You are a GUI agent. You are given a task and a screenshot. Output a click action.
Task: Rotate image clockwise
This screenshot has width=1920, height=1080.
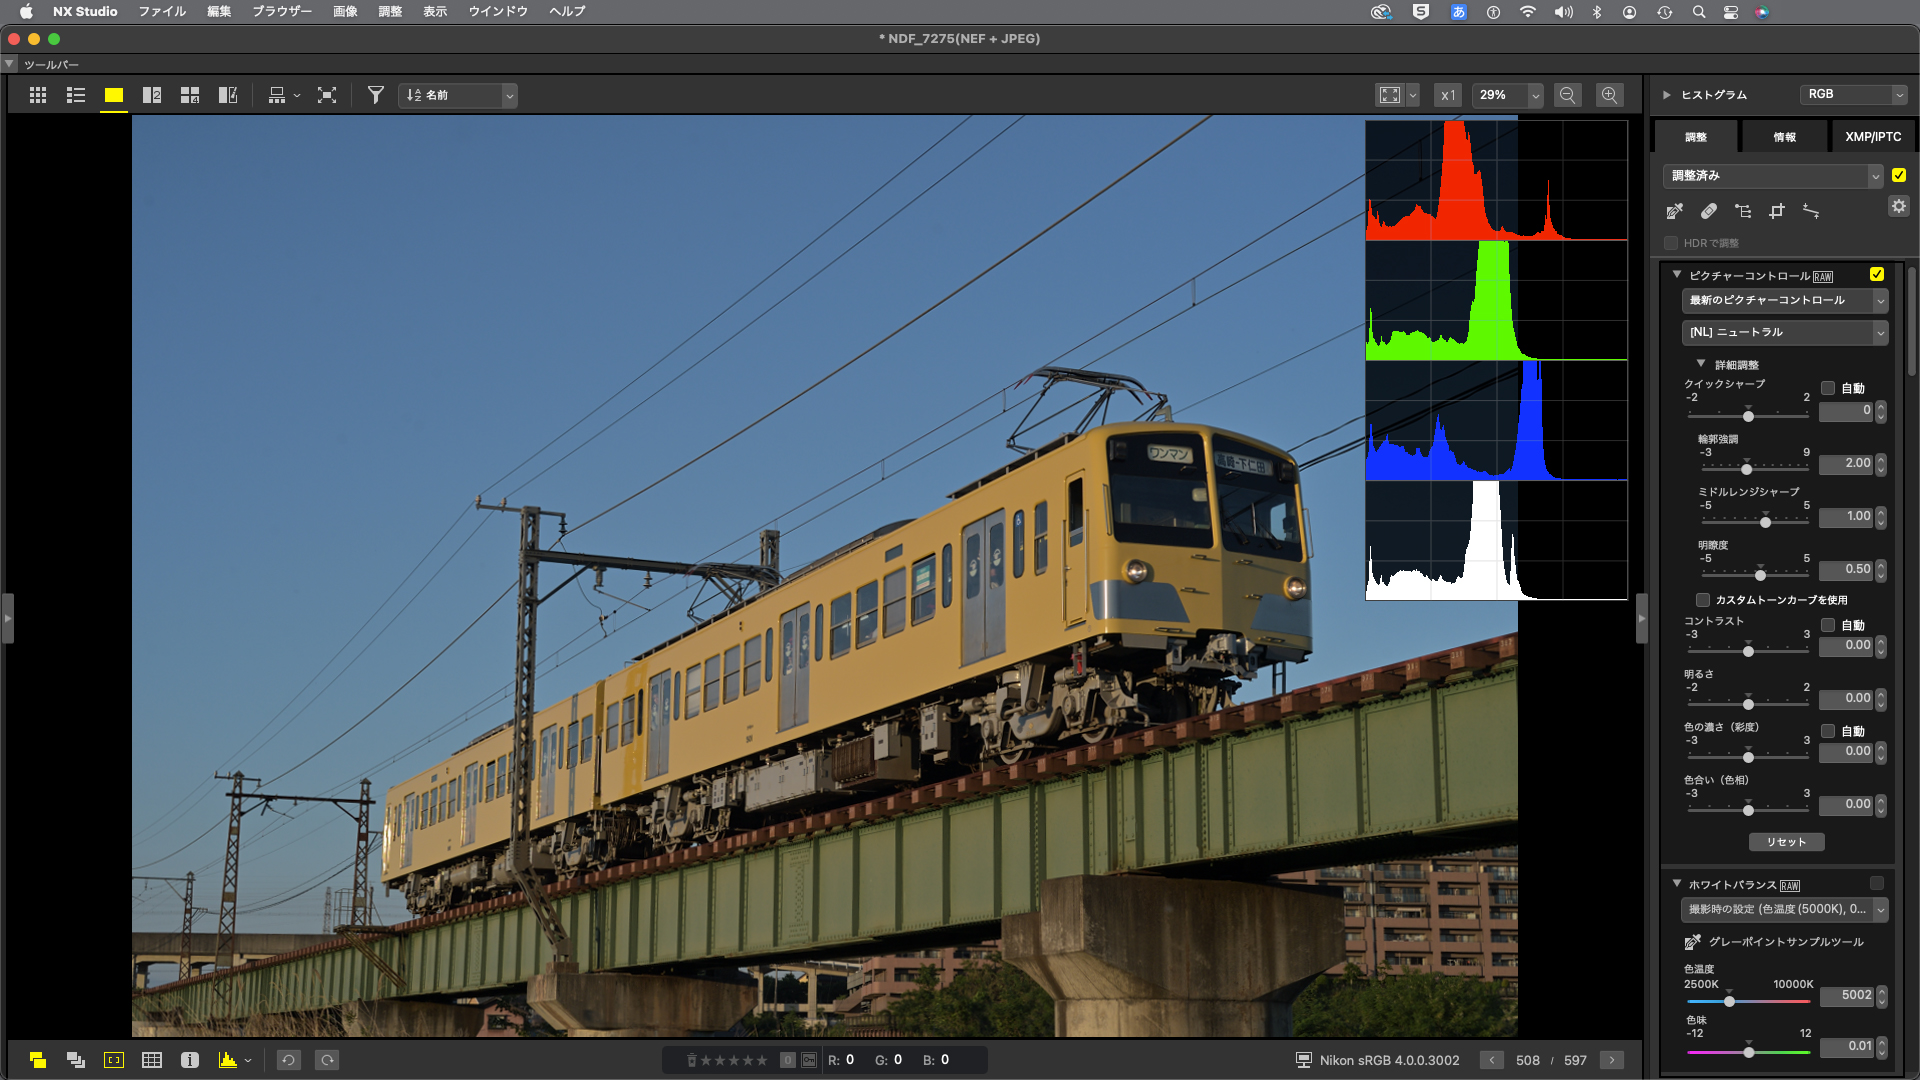327,1060
